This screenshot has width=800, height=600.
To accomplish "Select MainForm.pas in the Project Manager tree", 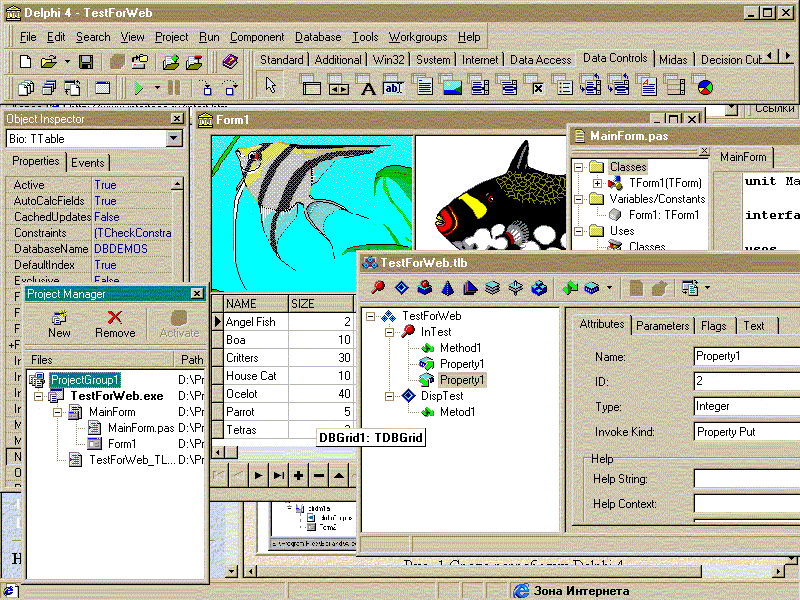I will [x=141, y=428].
